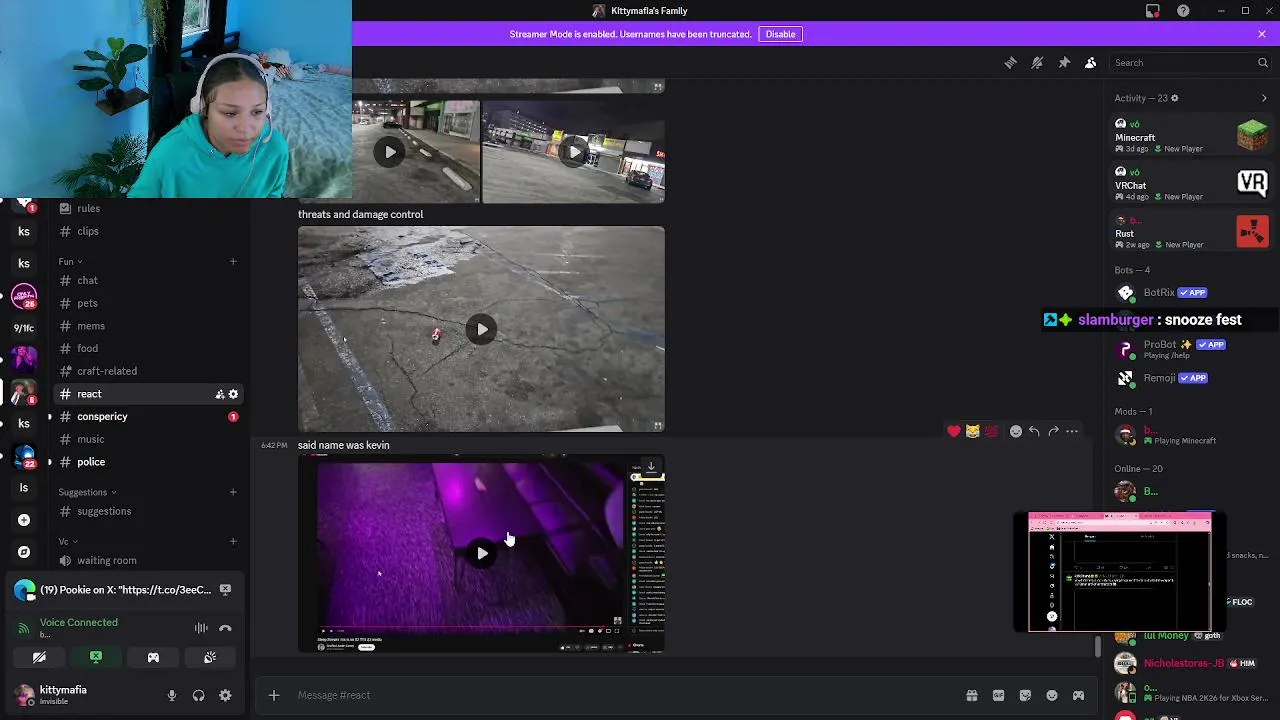1280x720 pixels.
Task: Open the VRChat activity card
Action: (x=1191, y=184)
